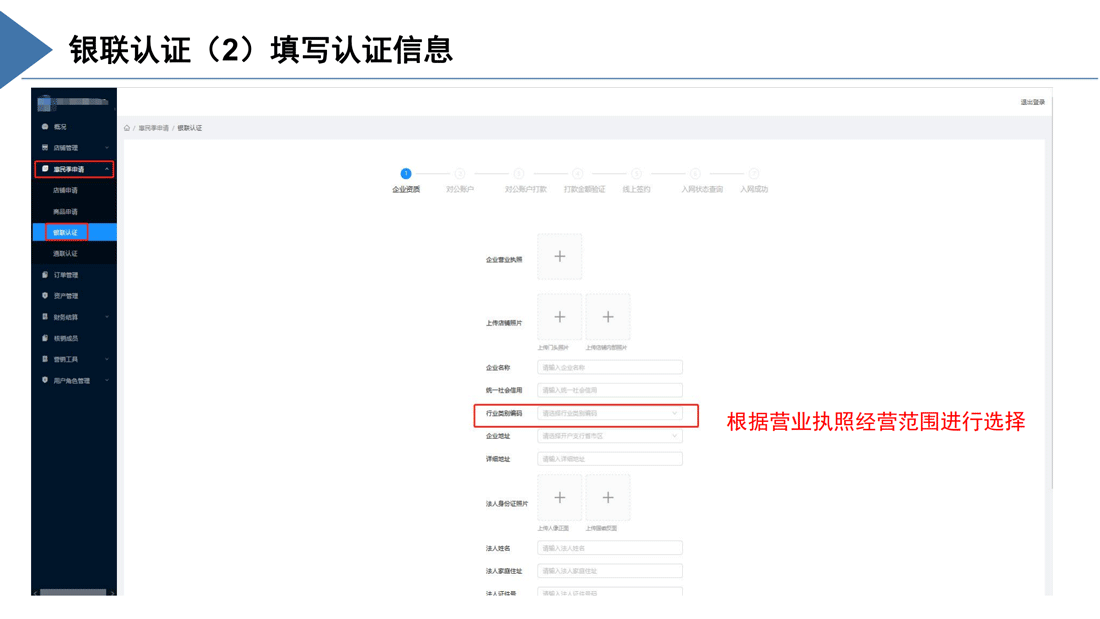Click the breadcrumb home icon
This screenshot has width=1100, height=619.
tap(127, 128)
